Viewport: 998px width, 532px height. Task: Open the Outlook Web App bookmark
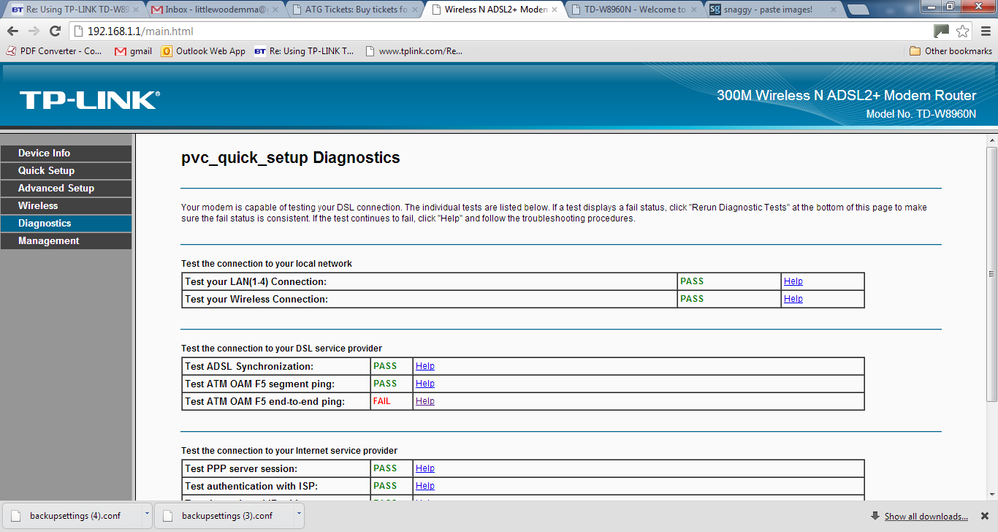coord(203,51)
